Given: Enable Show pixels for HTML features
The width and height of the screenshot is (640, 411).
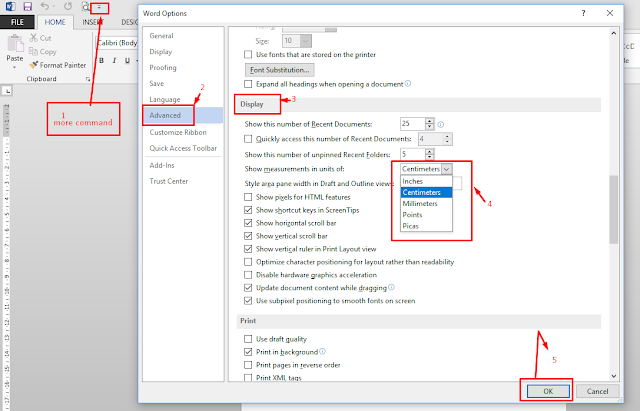Looking at the screenshot, I should click(x=248, y=197).
